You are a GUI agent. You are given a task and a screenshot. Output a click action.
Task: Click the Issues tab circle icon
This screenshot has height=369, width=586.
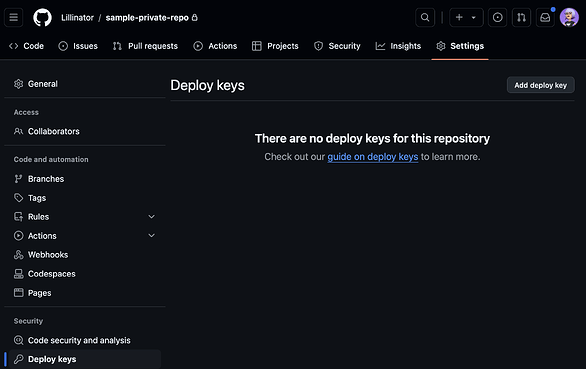coord(63,46)
